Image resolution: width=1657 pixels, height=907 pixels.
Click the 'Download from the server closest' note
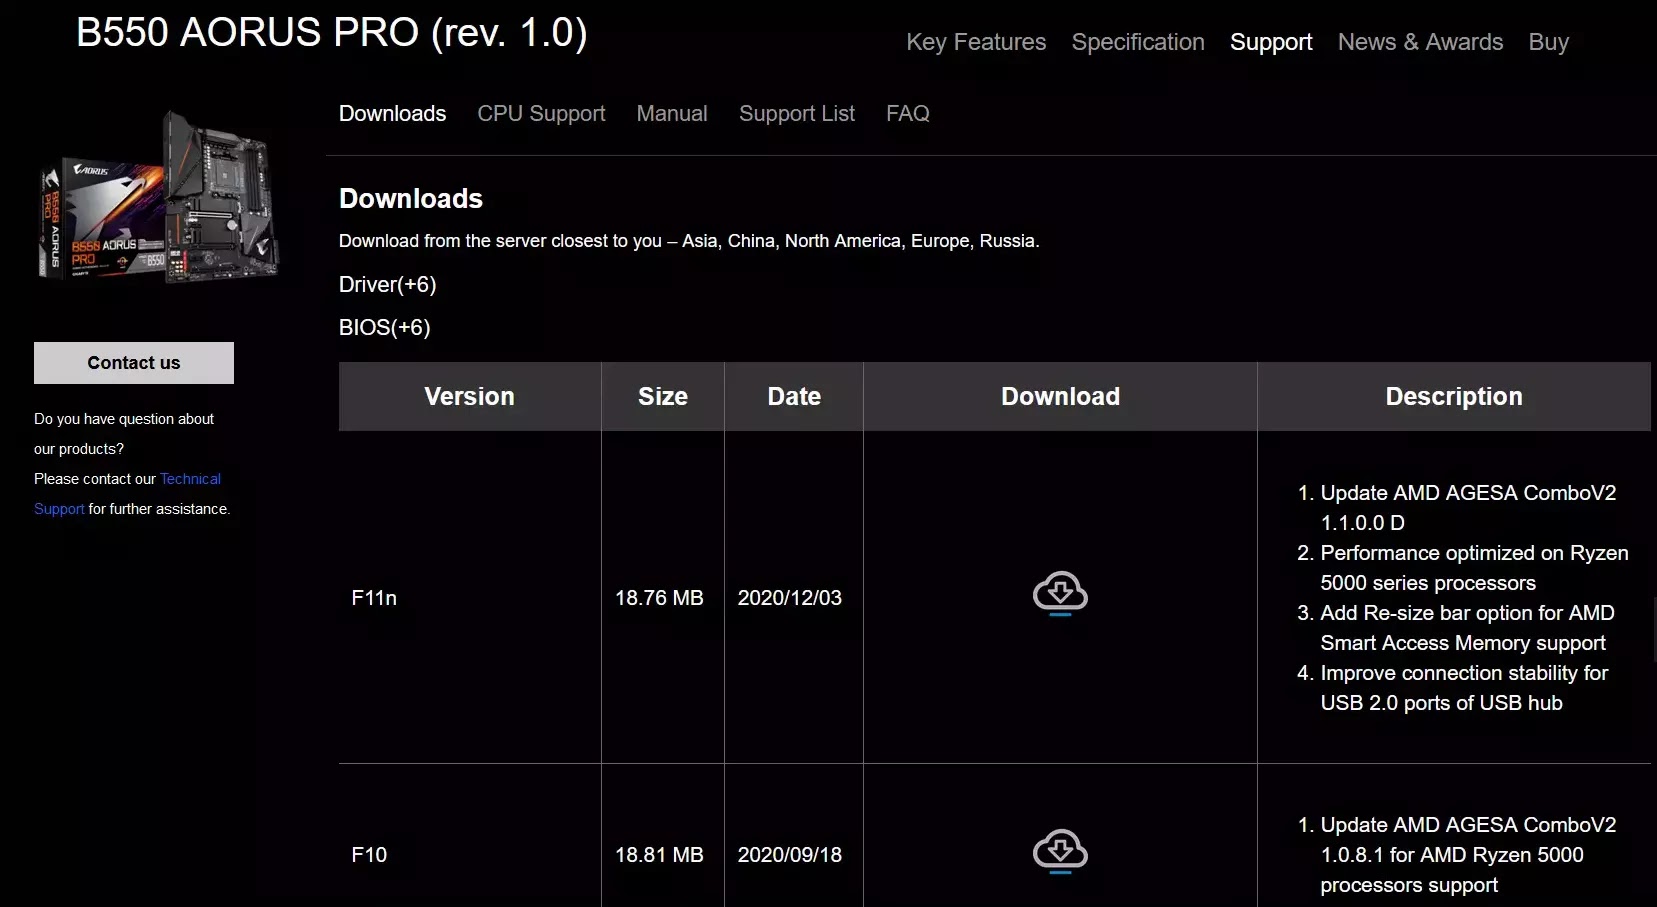point(689,241)
